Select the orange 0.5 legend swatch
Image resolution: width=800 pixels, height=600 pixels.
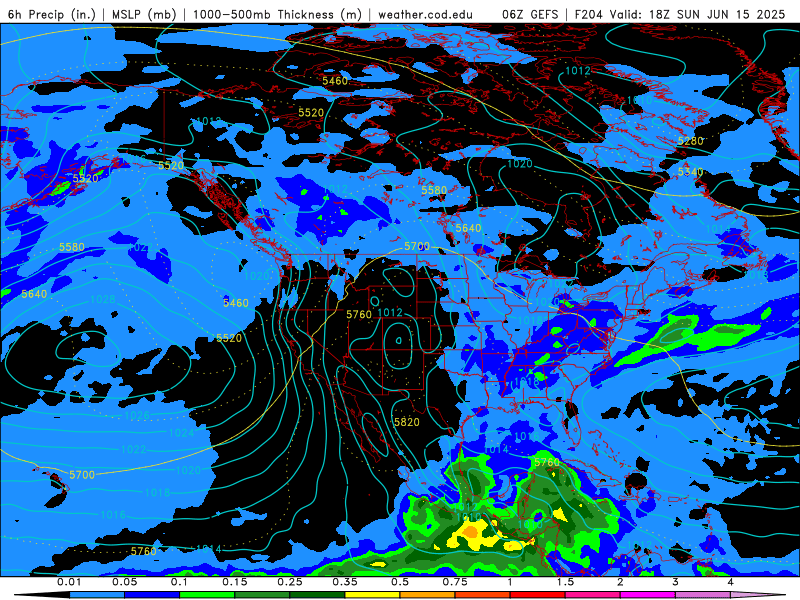pos(428,595)
